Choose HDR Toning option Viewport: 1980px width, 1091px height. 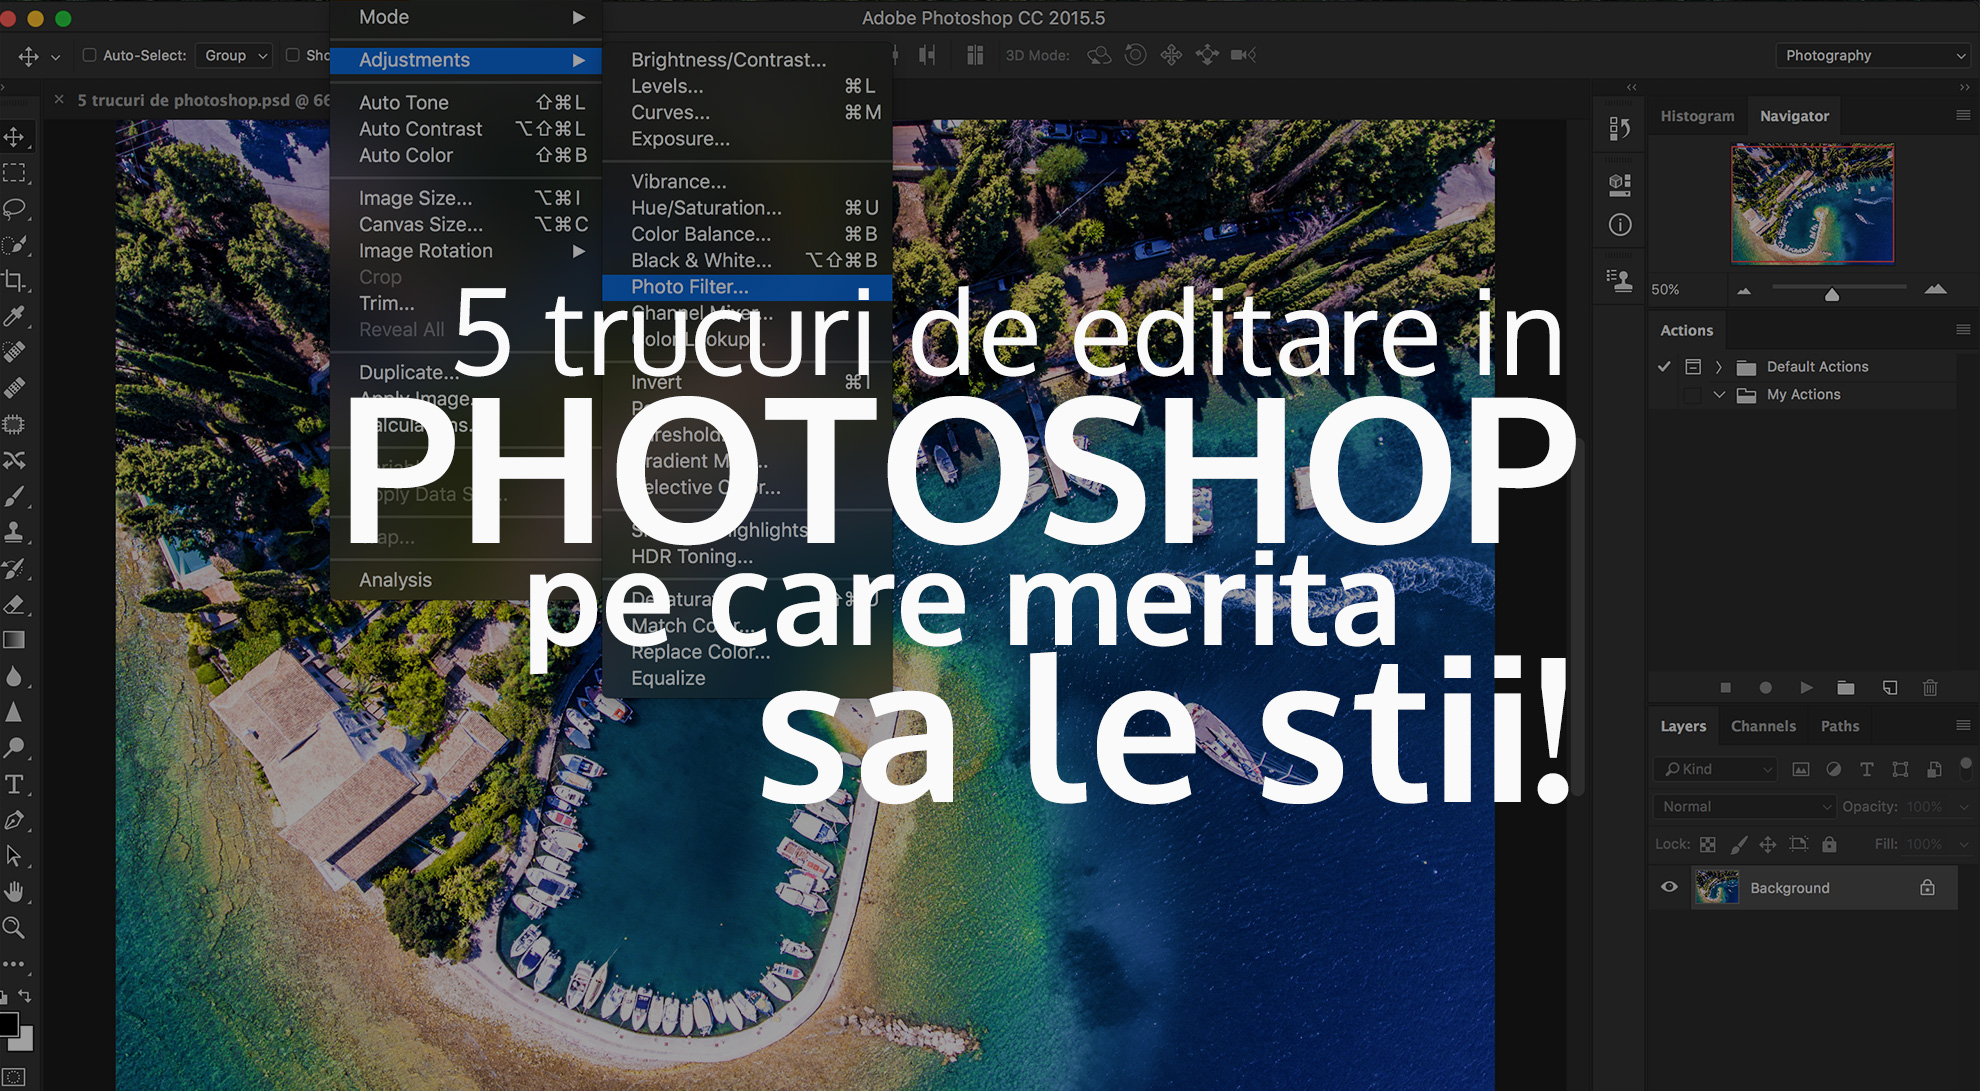[747, 556]
